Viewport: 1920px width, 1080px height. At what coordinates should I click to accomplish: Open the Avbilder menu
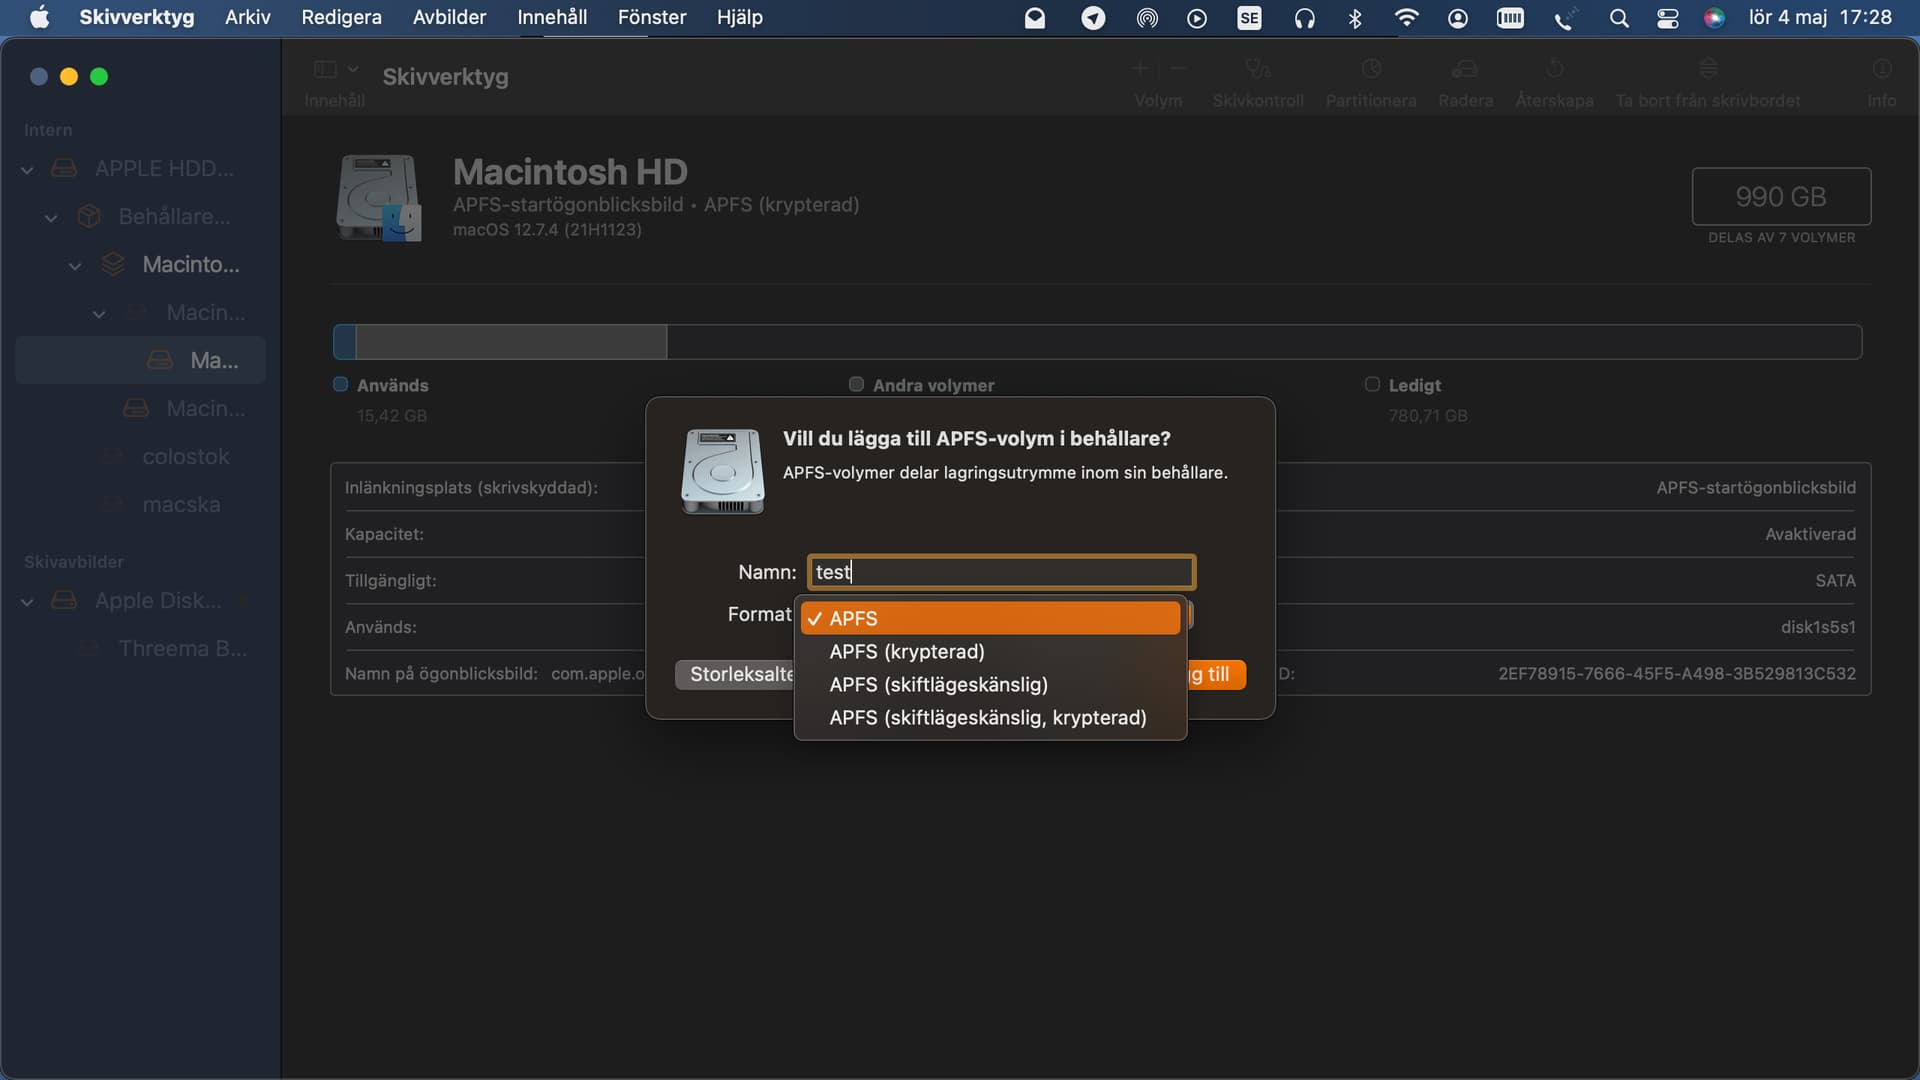click(449, 17)
